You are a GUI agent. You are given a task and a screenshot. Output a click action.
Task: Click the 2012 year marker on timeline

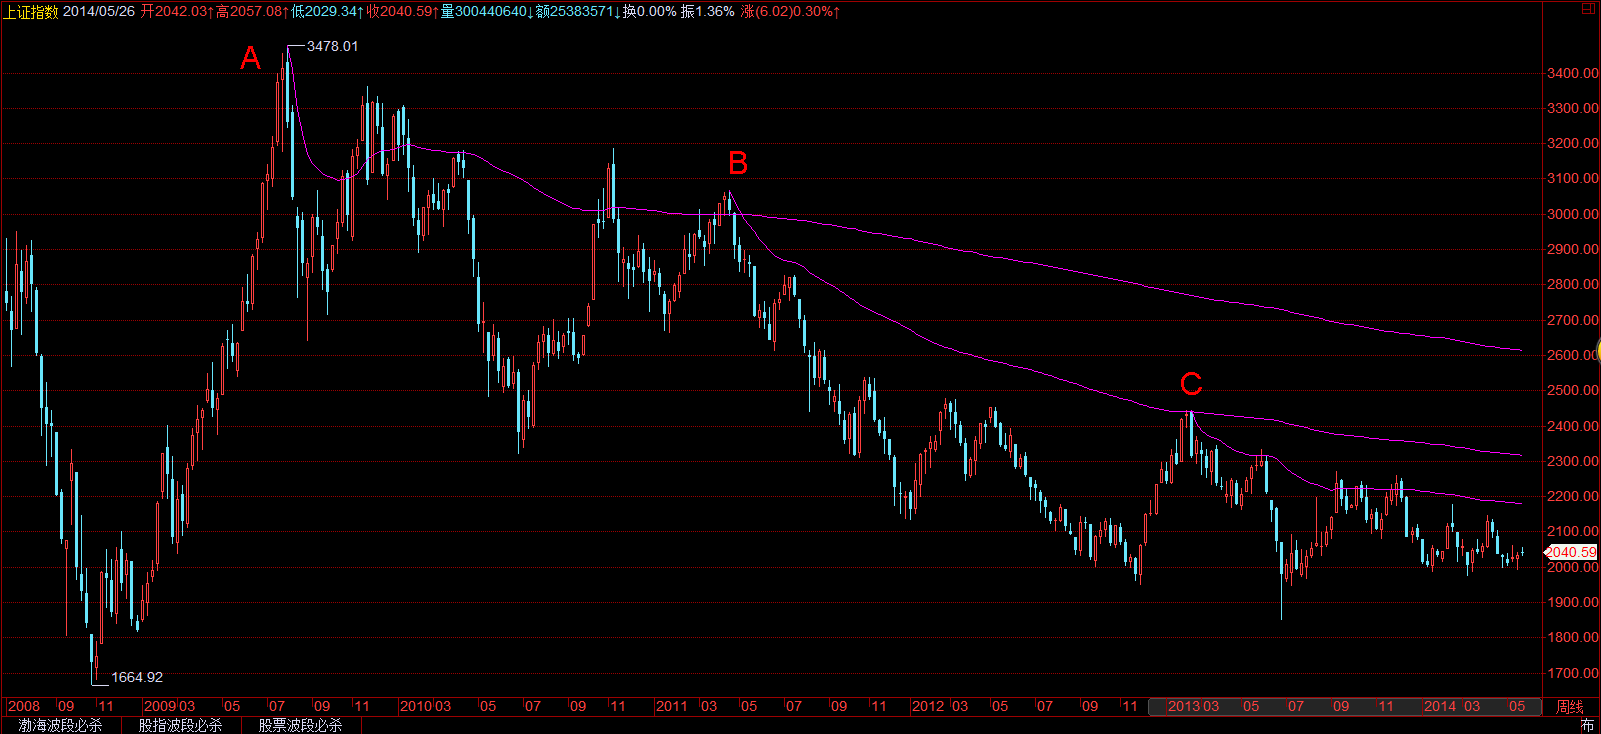click(x=928, y=706)
